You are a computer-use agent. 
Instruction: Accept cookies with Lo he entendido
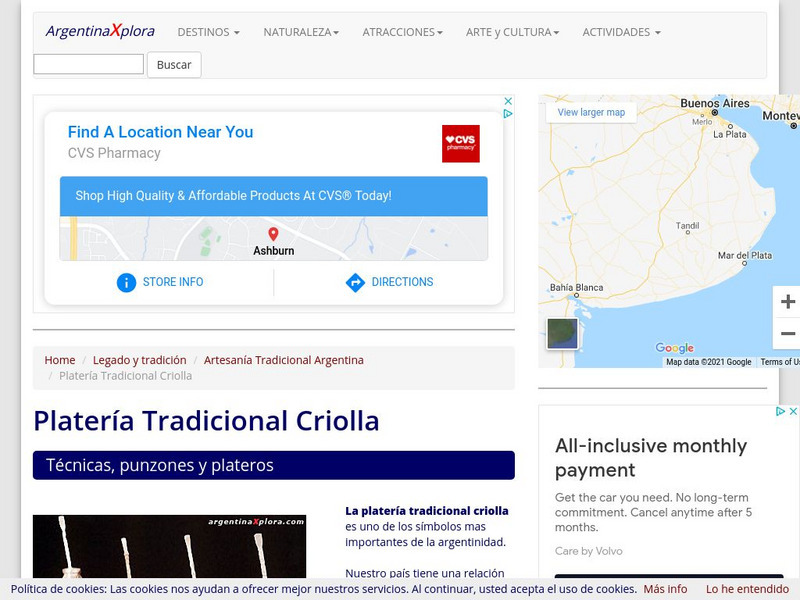pyautogui.click(x=747, y=589)
